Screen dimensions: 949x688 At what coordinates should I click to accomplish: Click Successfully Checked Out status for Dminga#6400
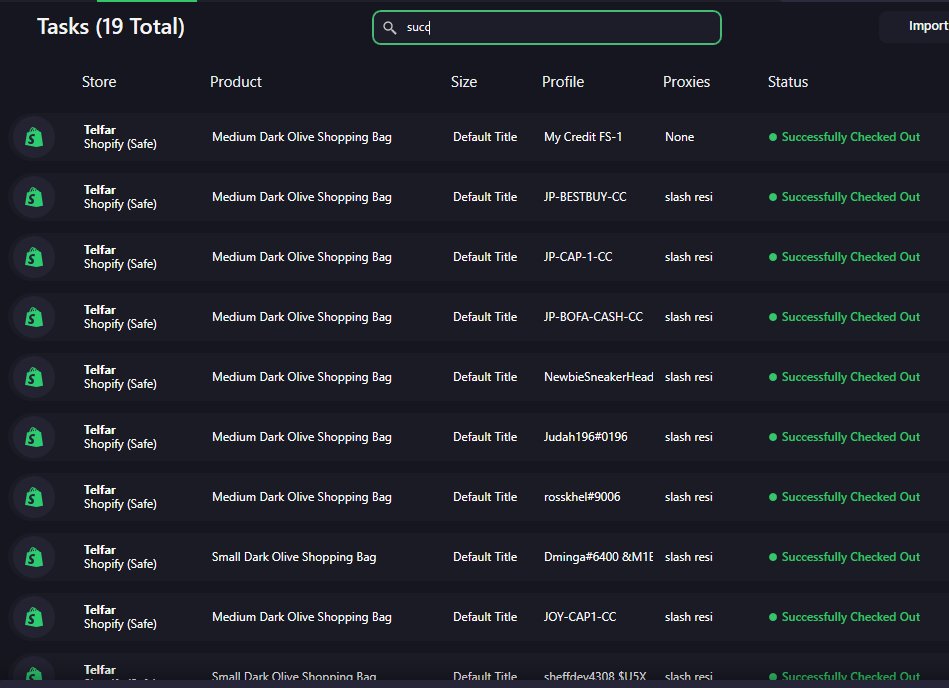pyautogui.click(x=844, y=556)
